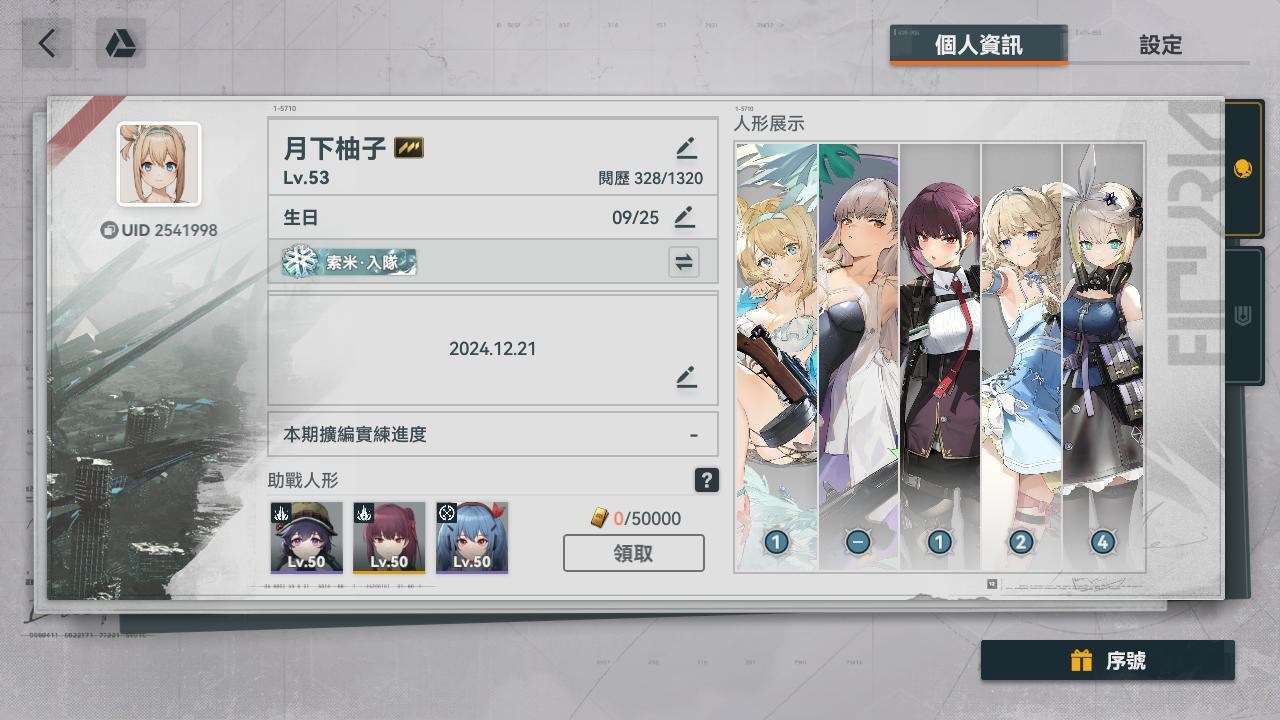The width and height of the screenshot is (1280, 720).
Task: Open the player avatar portrait
Action: [x=159, y=164]
